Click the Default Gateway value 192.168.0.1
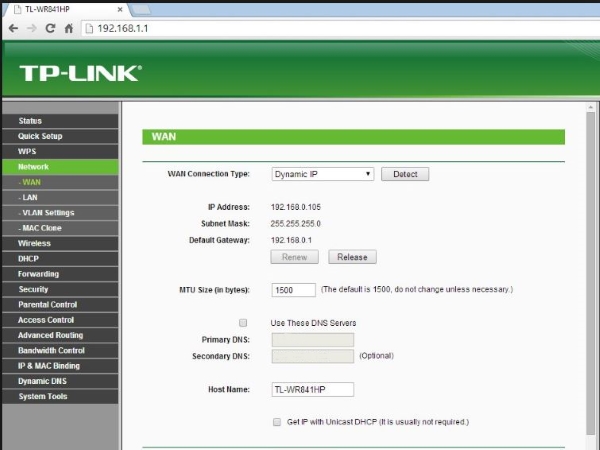 pyautogui.click(x=291, y=240)
